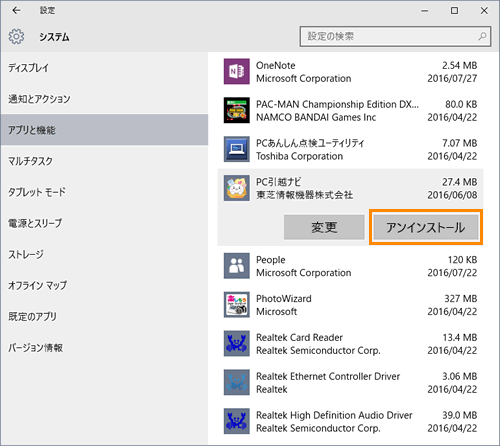Click the back arrow icon

(x=16, y=11)
